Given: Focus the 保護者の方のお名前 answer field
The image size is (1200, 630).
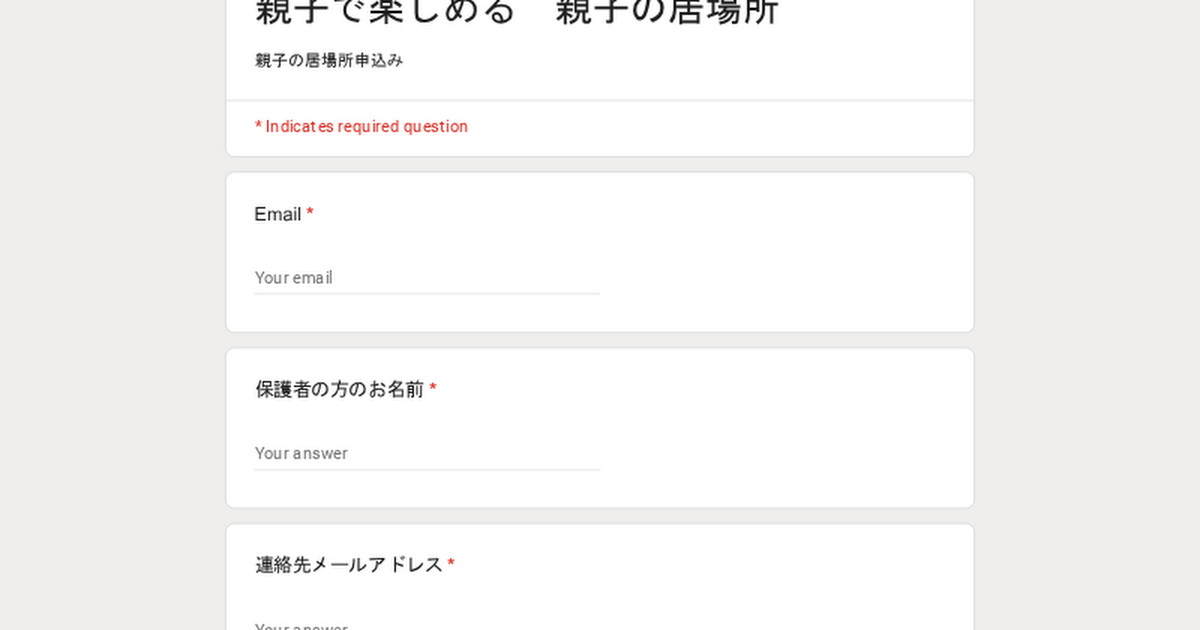Looking at the screenshot, I should pyautogui.click(x=426, y=454).
